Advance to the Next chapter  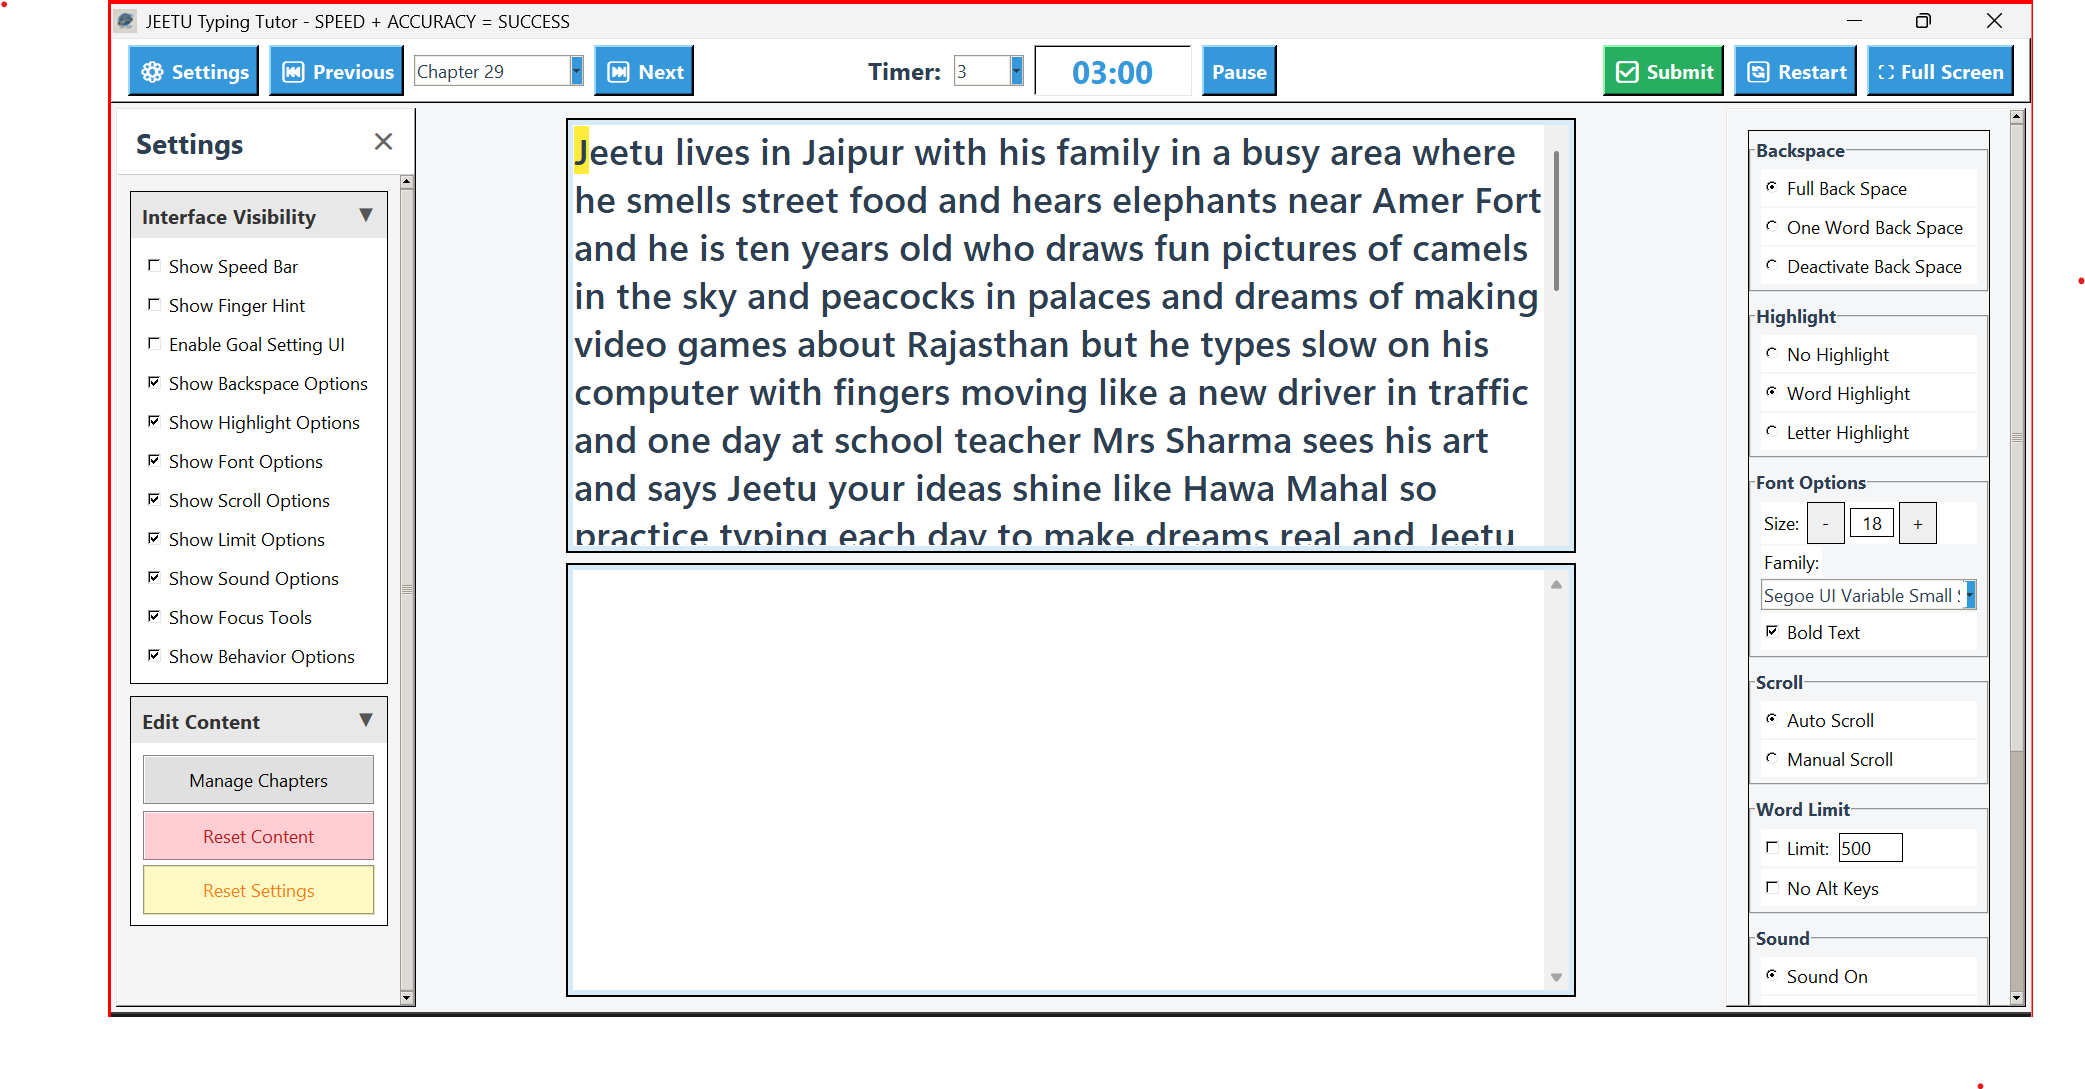[x=645, y=72]
